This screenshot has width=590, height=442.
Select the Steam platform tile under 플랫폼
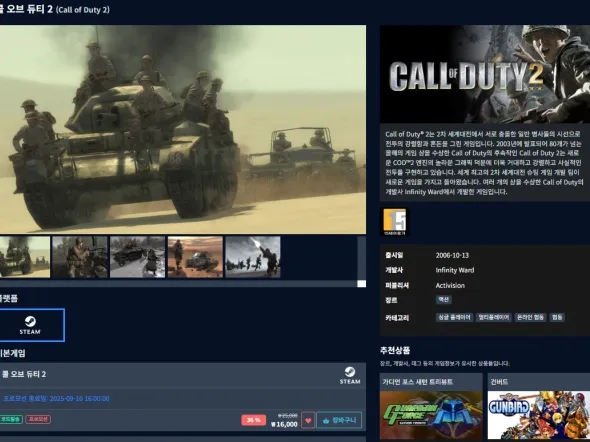[x=31, y=325]
